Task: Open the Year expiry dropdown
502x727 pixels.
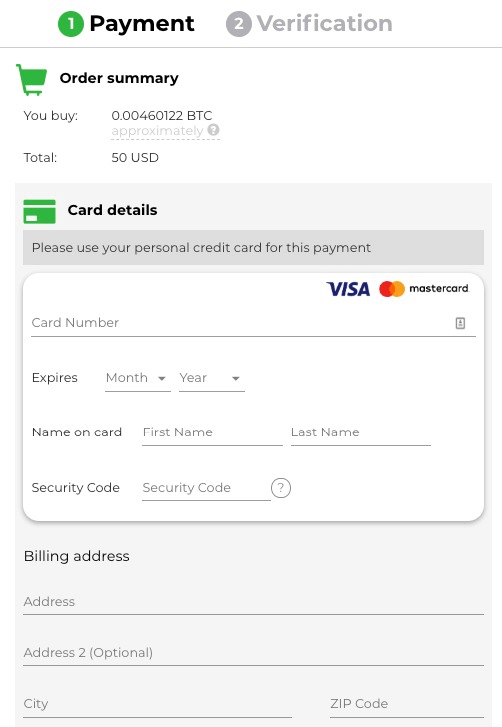Action: point(211,378)
